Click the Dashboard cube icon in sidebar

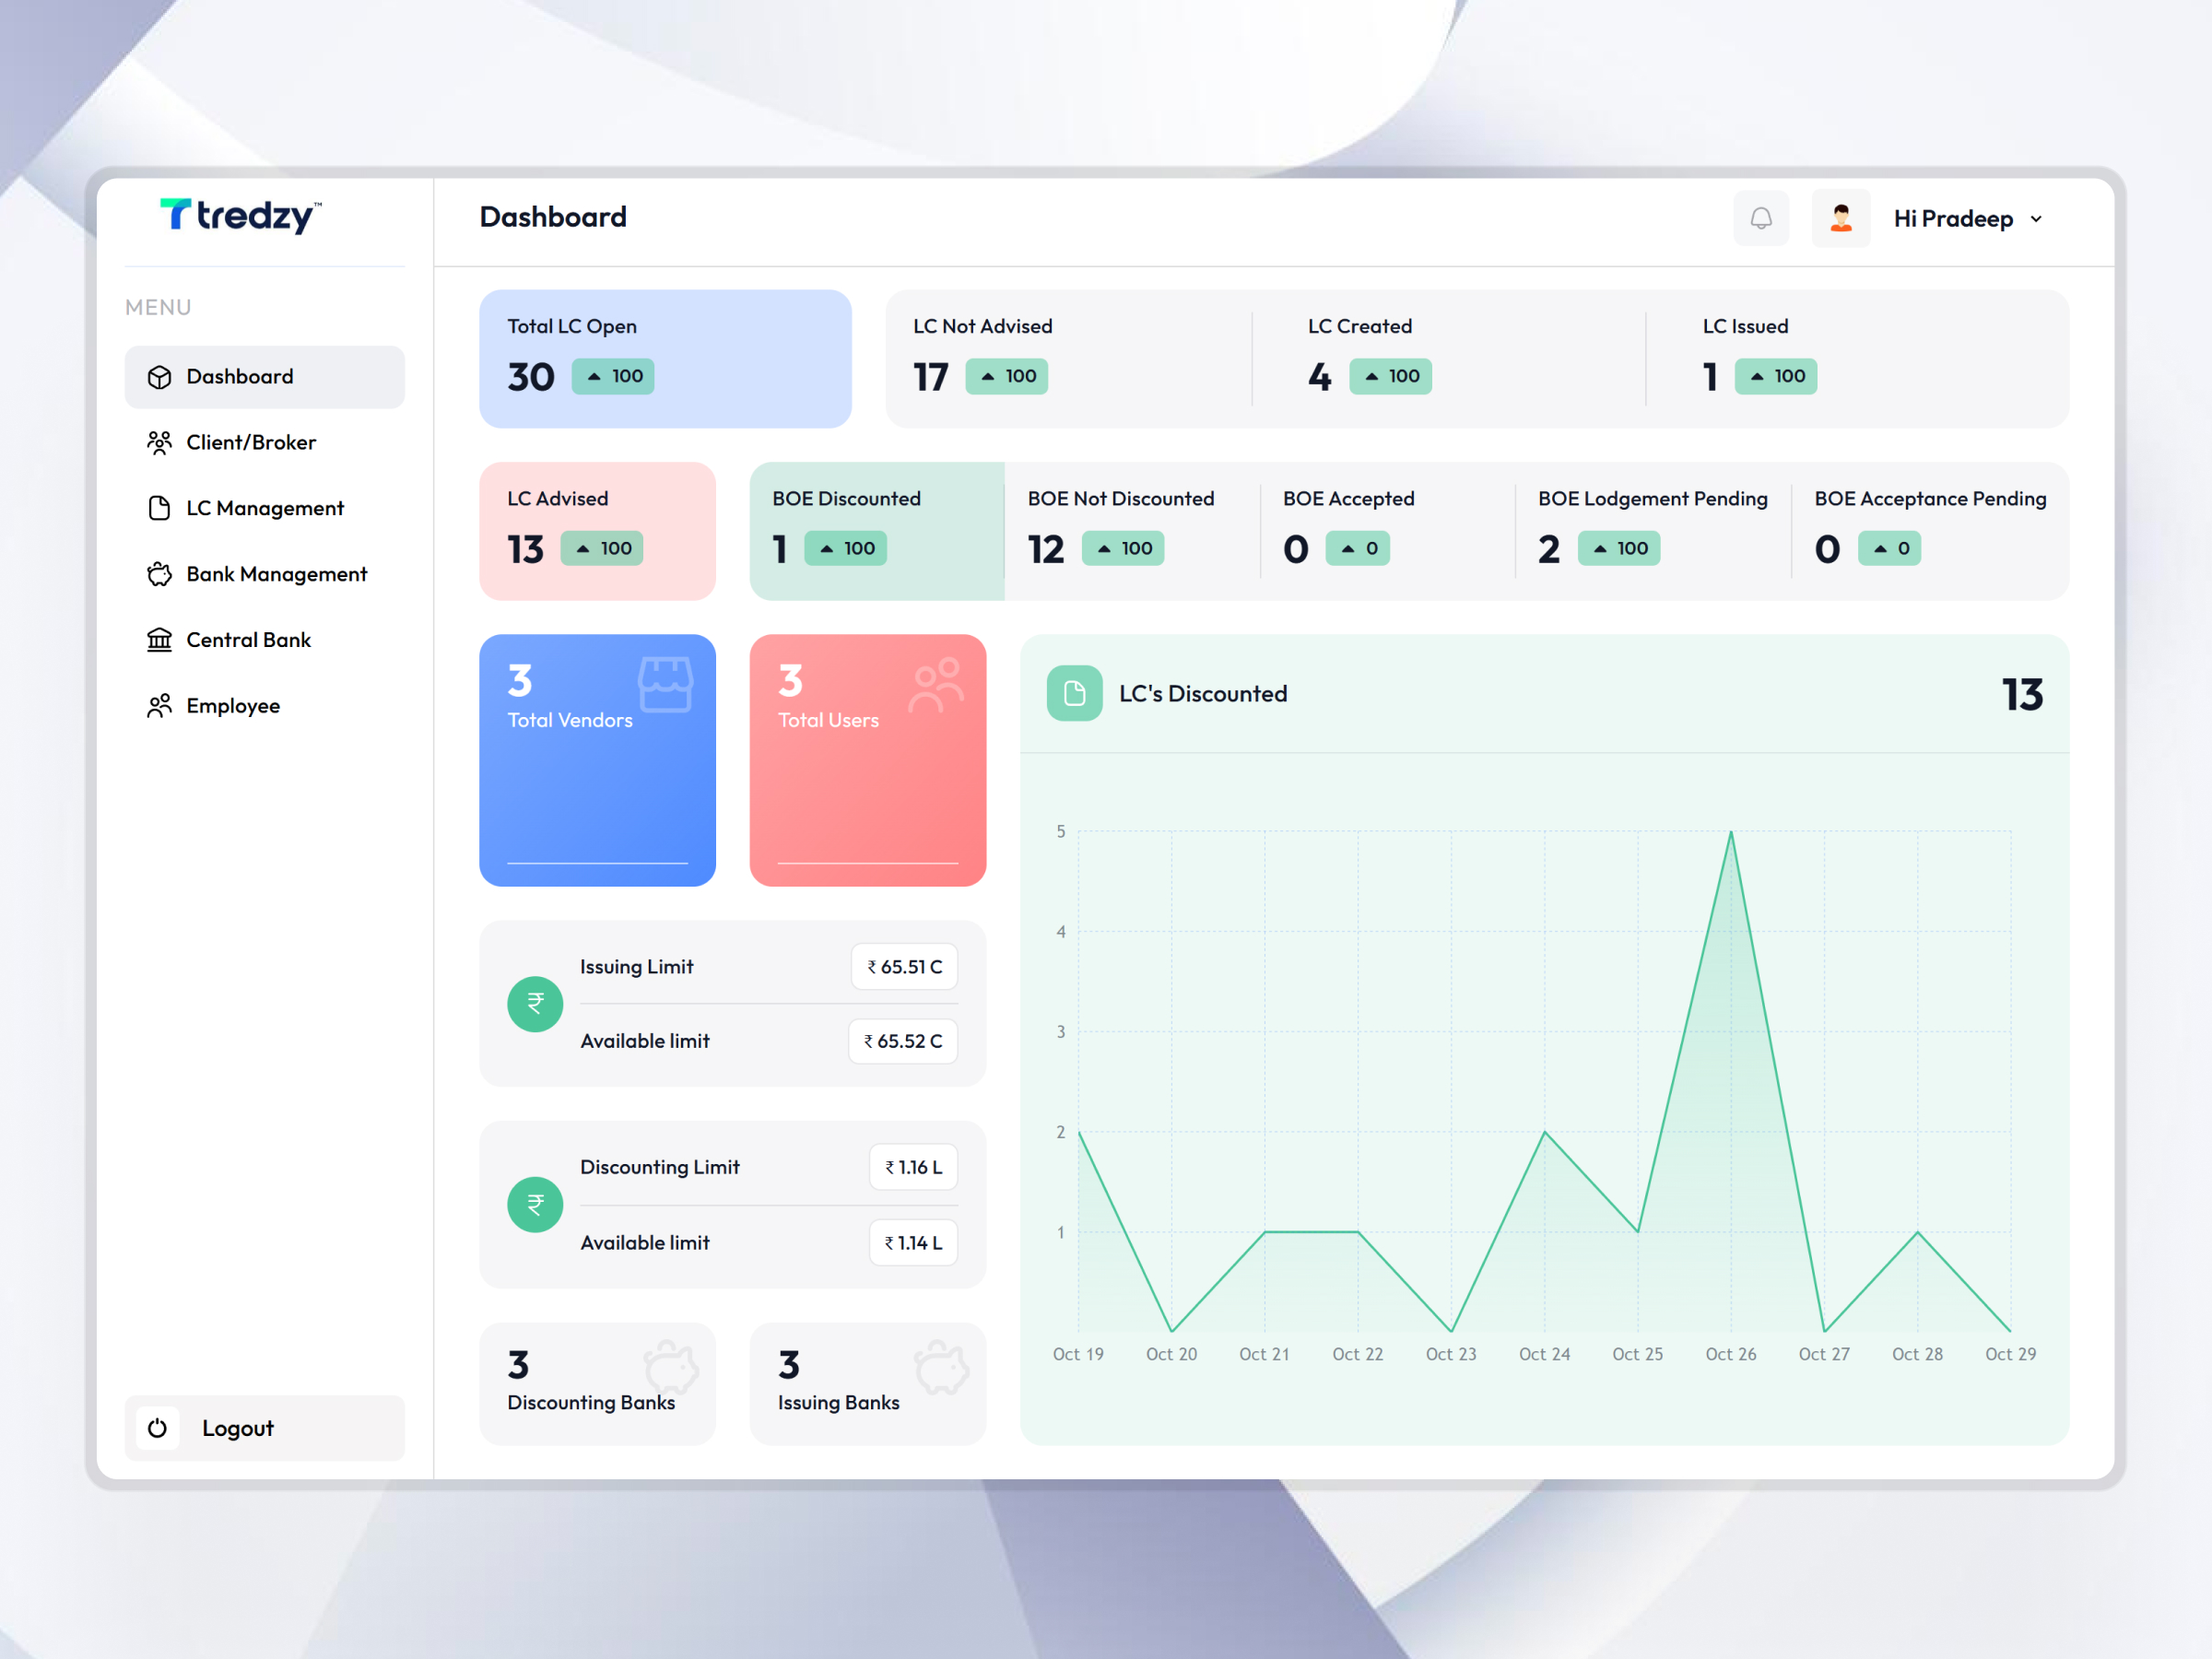[x=160, y=377]
